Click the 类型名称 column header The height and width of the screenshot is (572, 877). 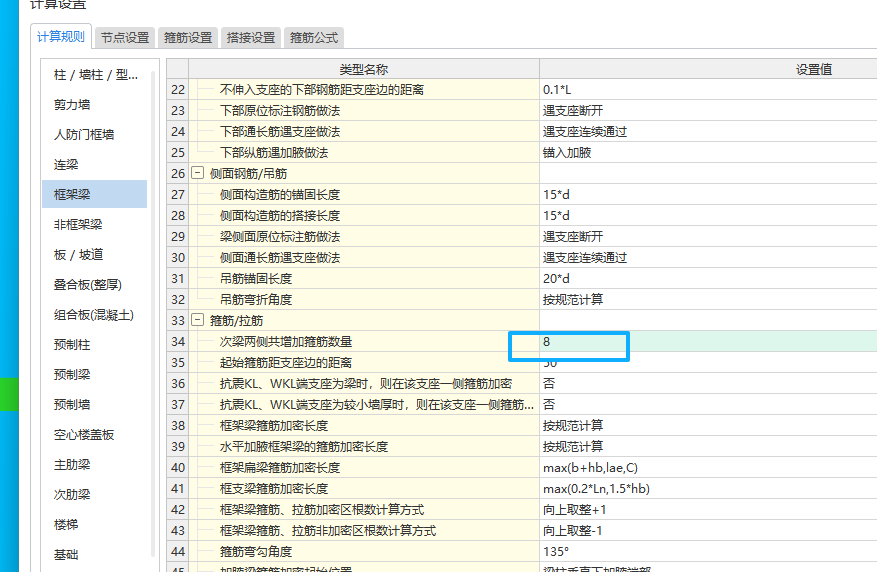[x=364, y=69]
